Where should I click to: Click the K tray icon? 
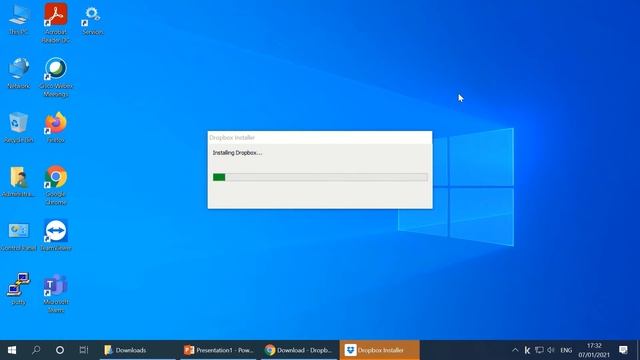point(527,350)
